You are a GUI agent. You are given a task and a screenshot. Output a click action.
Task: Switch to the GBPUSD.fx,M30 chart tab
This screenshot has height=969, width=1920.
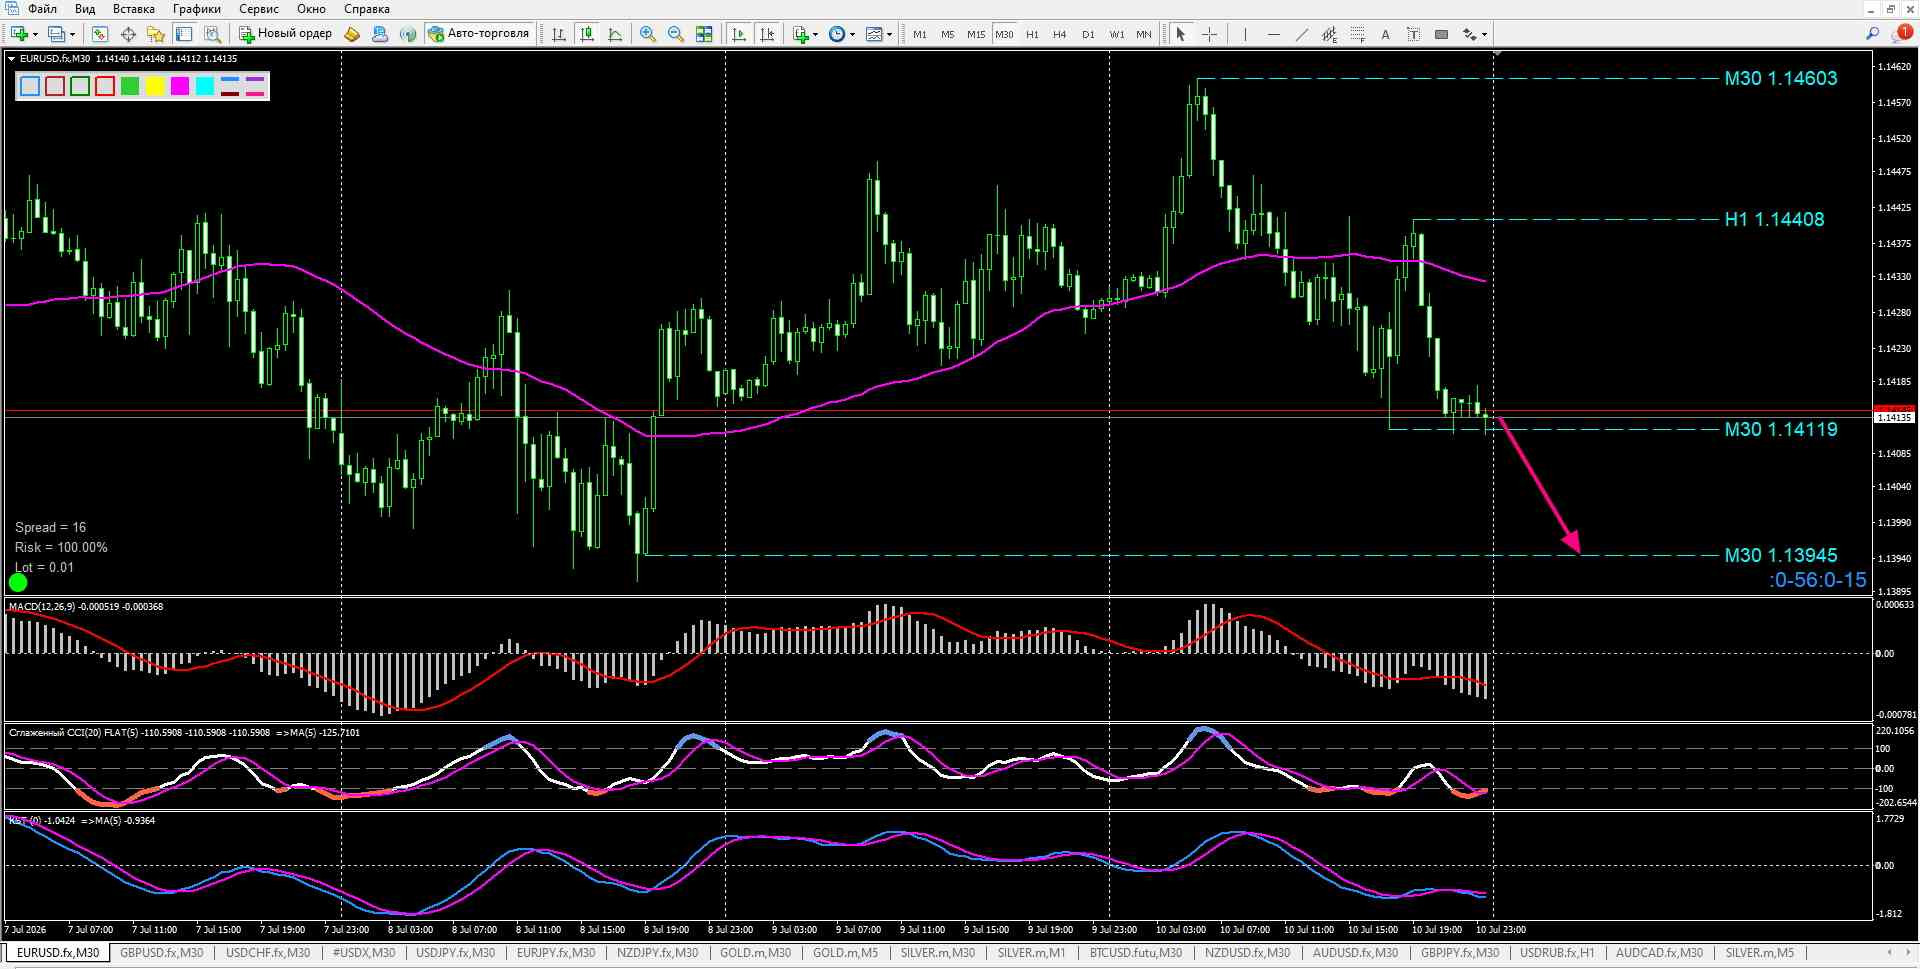pyautogui.click(x=161, y=953)
